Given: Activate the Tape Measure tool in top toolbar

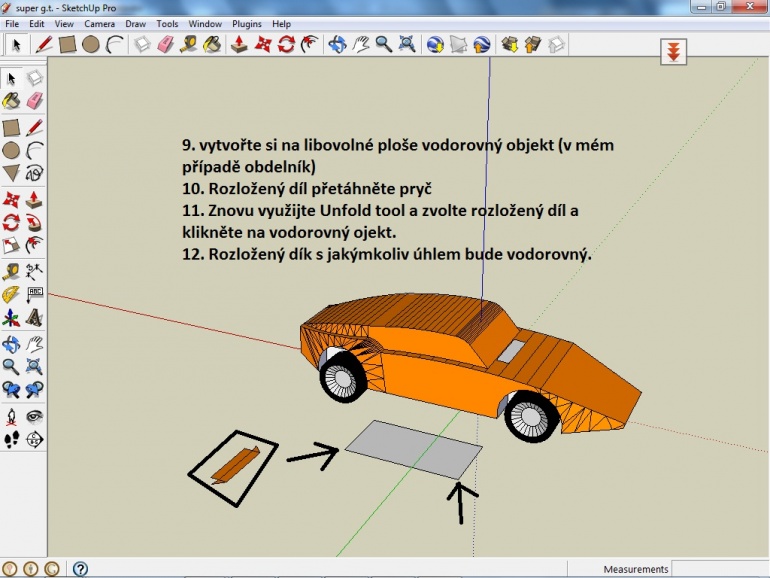Looking at the screenshot, I should click(189, 45).
